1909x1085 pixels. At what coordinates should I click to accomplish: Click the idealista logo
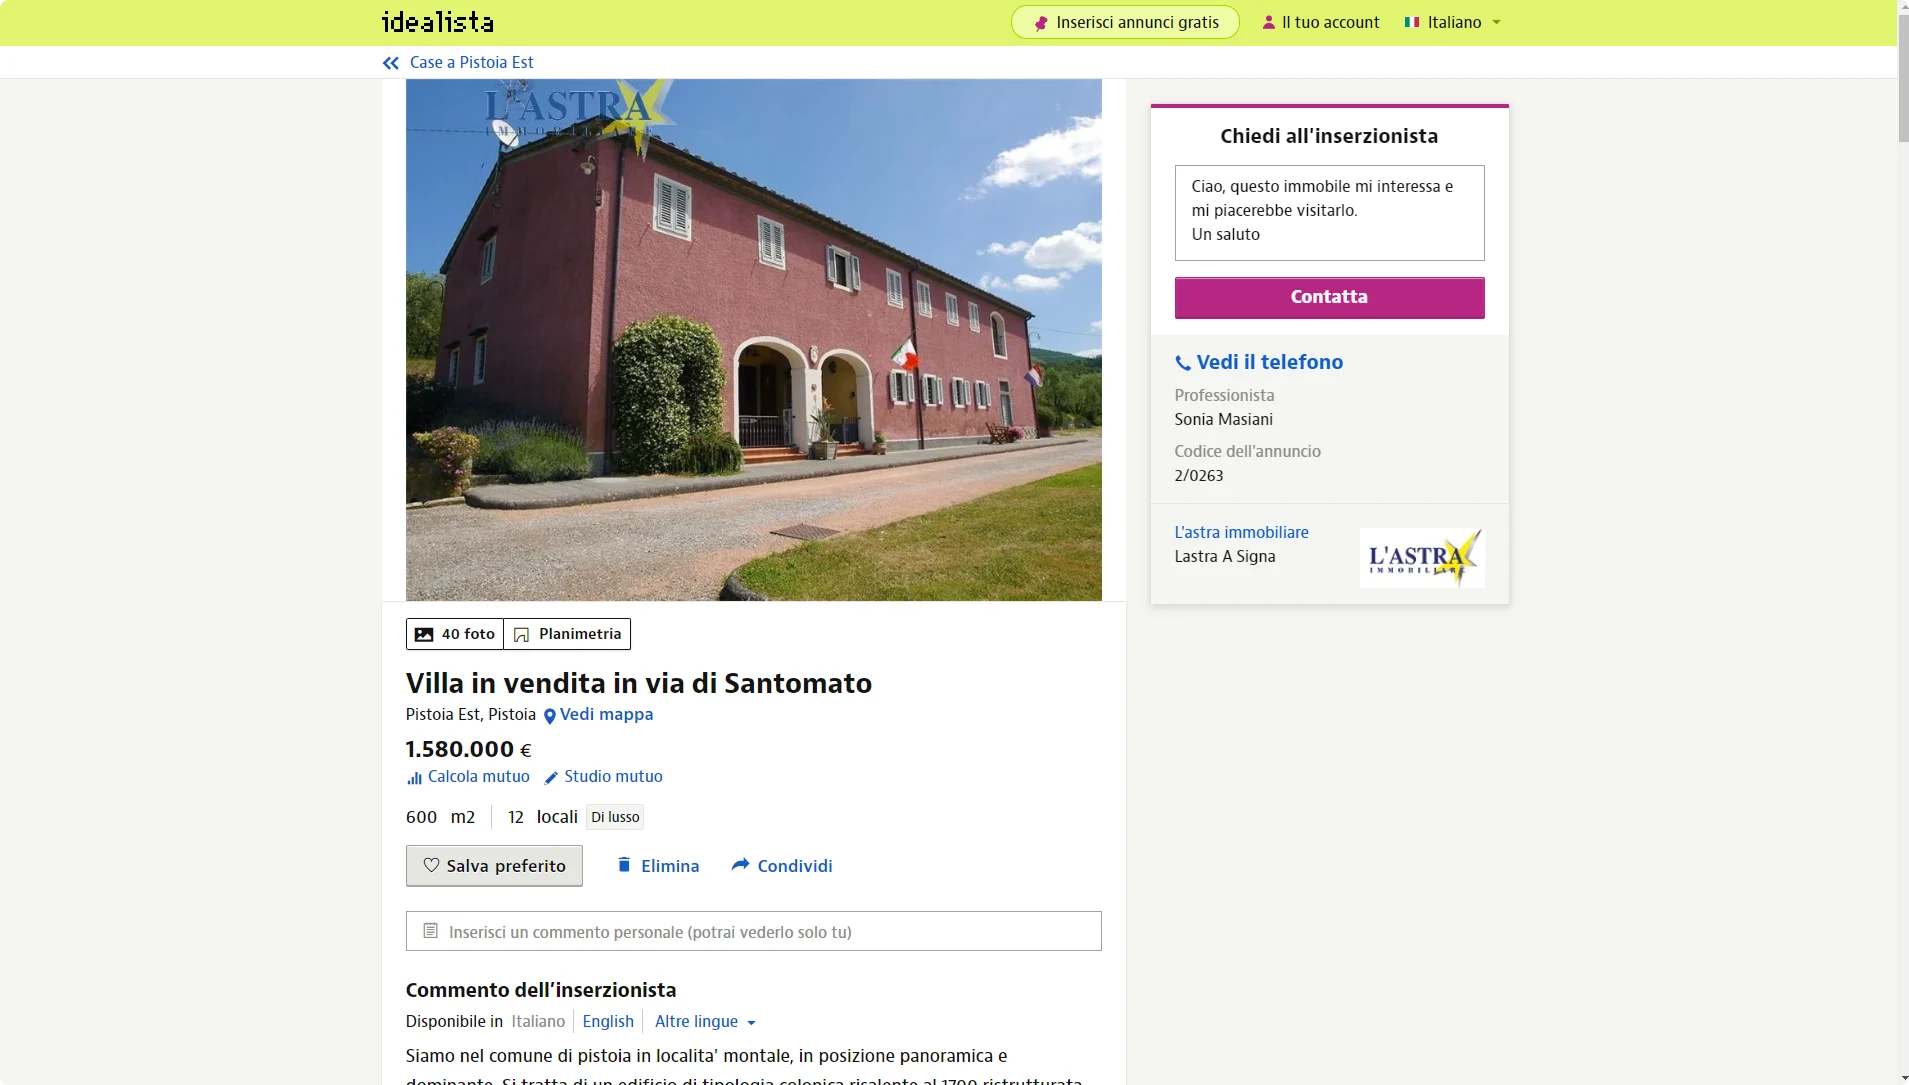point(438,22)
